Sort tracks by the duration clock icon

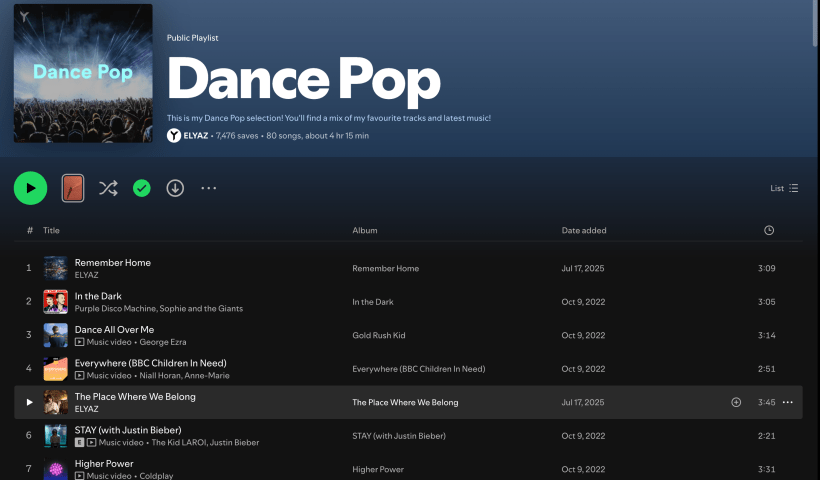[x=768, y=230]
